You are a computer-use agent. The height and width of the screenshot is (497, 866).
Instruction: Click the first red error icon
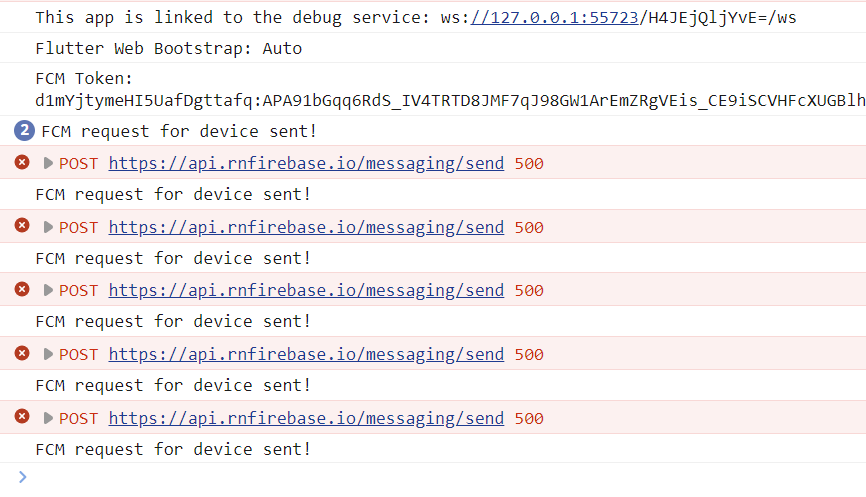click(22, 162)
